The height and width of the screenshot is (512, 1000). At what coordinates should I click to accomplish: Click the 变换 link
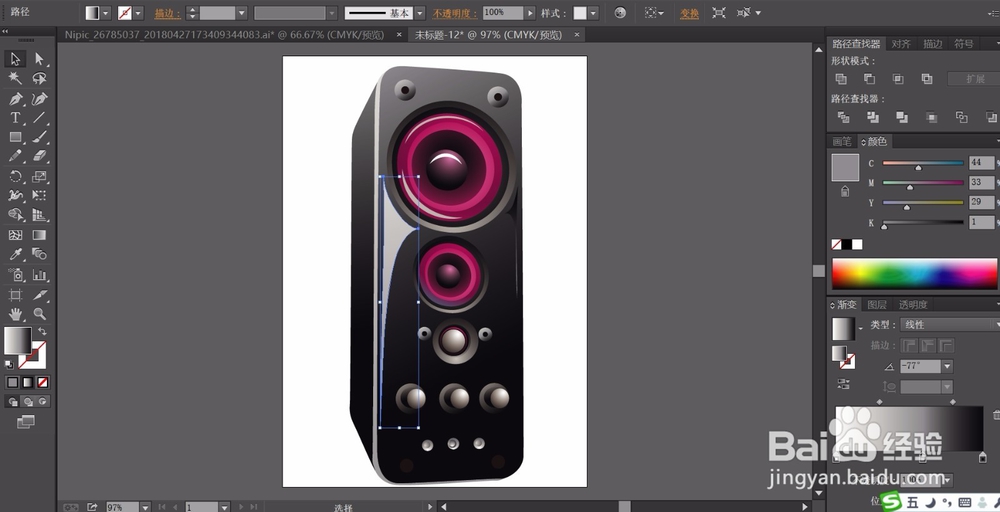(x=689, y=13)
